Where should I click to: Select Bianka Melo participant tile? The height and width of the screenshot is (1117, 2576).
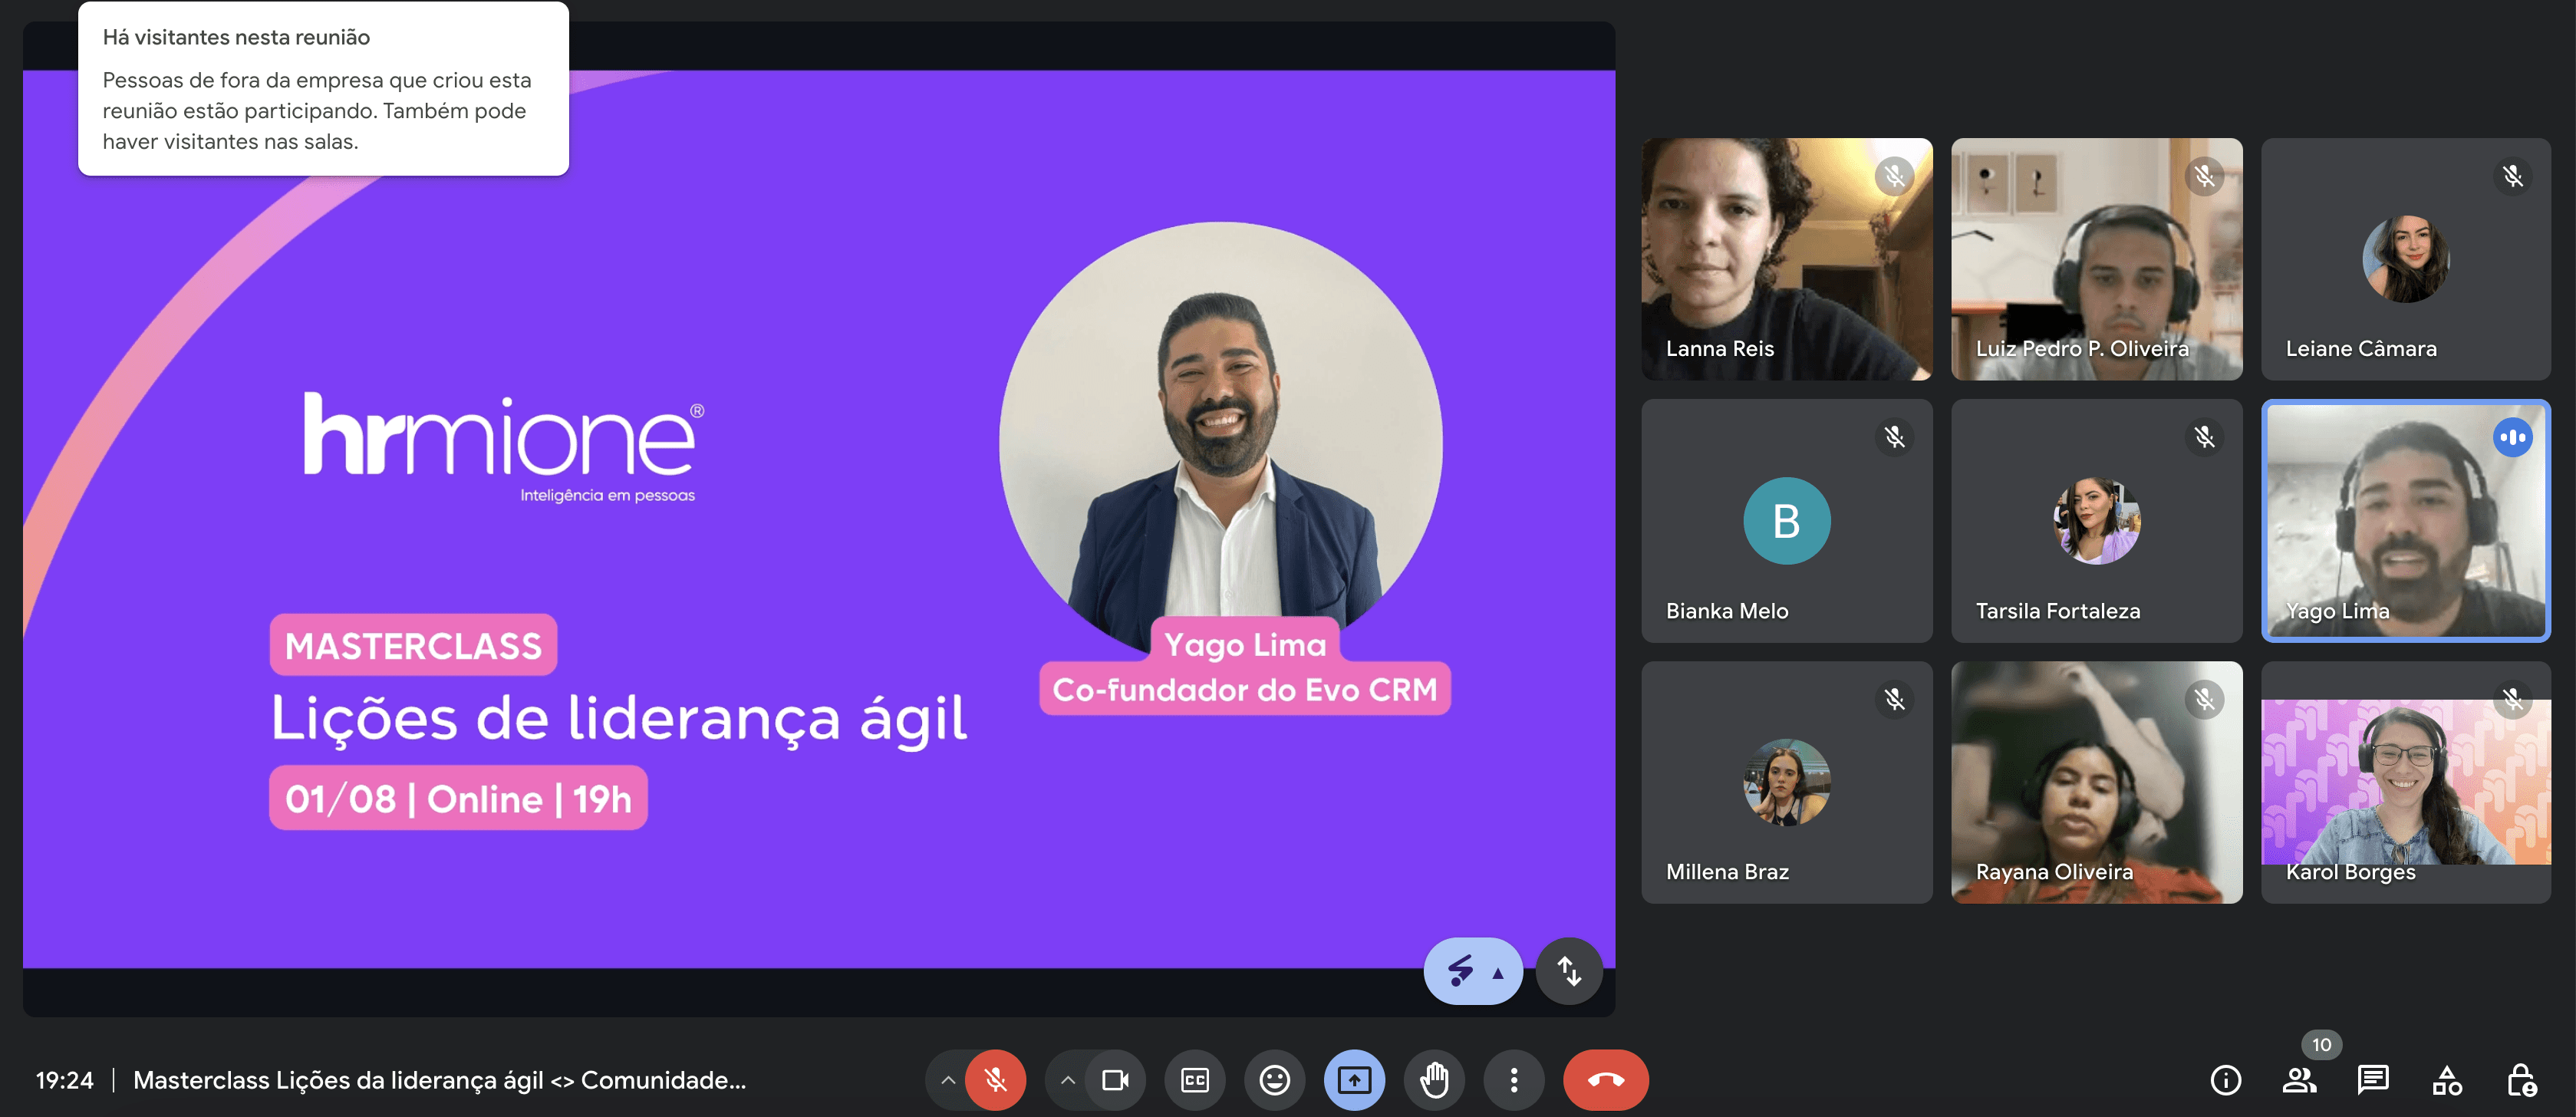[x=1787, y=521]
